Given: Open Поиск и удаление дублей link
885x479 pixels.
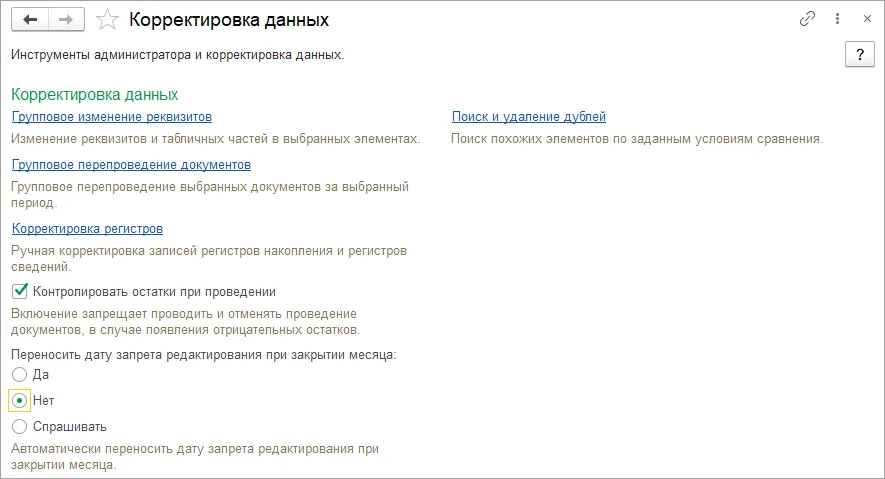Looking at the screenshot, I should tap(529, 117).
